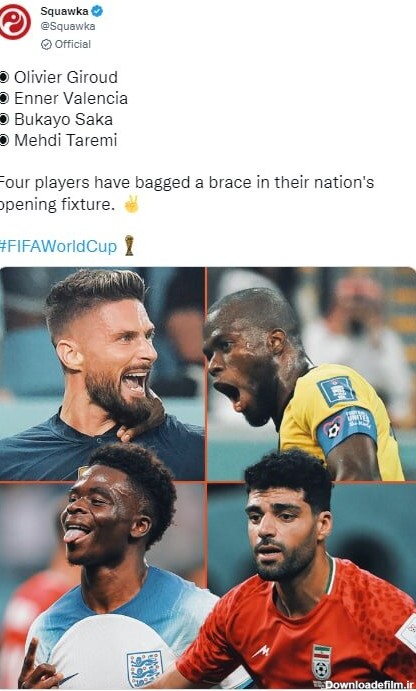The image size is (416, 691).
Task: Click the Bukayo Saka text line
Action: click(x=63, y=119)
